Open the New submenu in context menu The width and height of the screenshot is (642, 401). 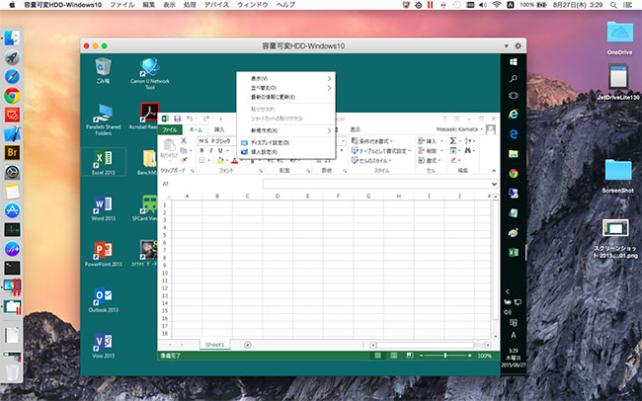tap(286, 130)
